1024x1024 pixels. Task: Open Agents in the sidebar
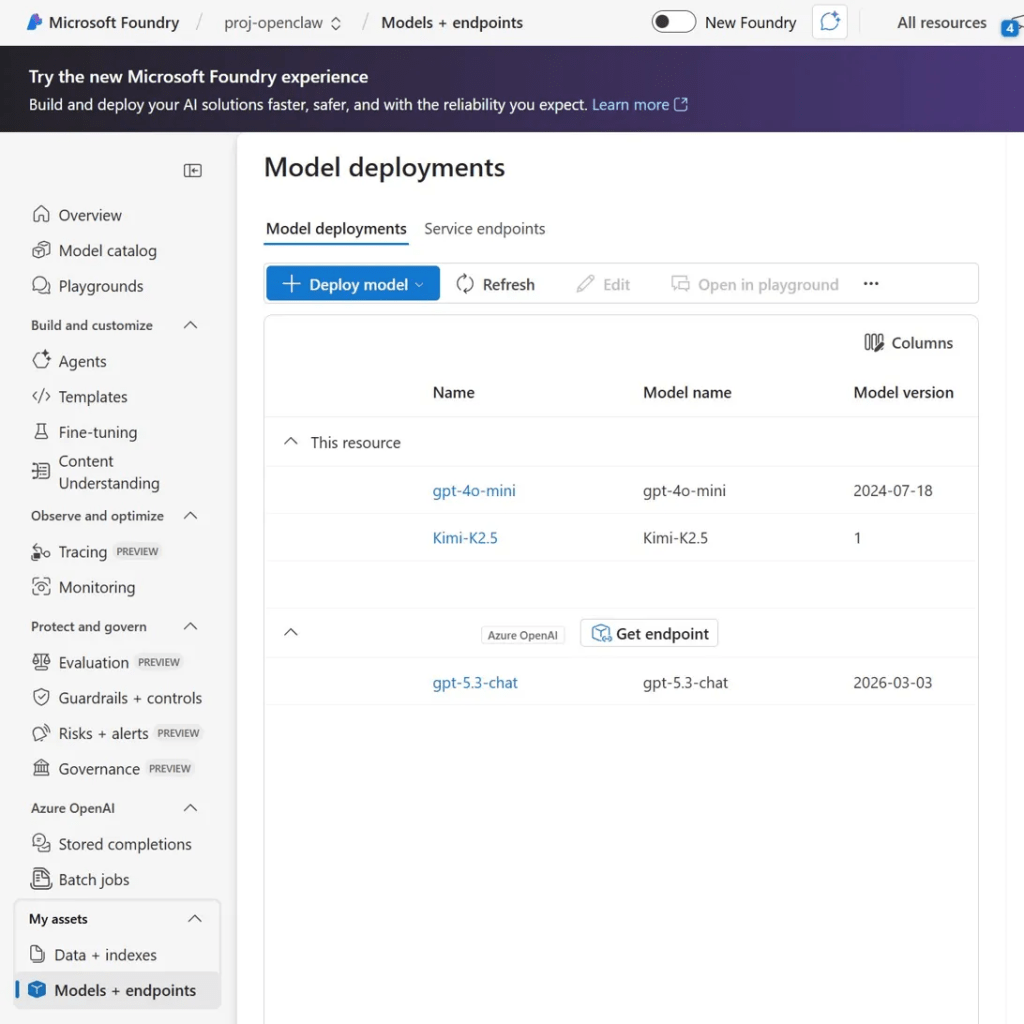[82, 362]
